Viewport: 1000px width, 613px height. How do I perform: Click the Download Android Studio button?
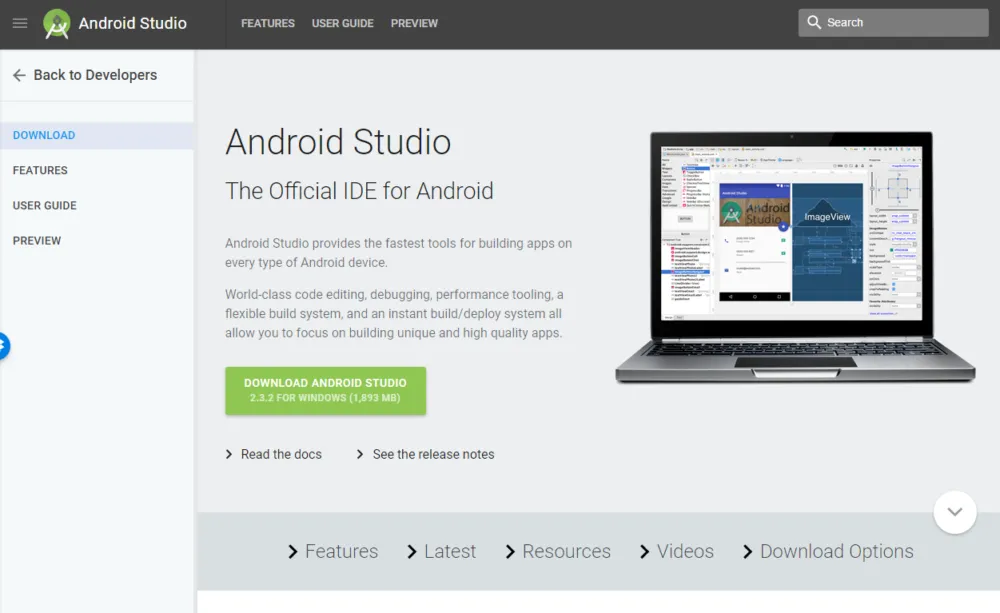tap(325, 390)
